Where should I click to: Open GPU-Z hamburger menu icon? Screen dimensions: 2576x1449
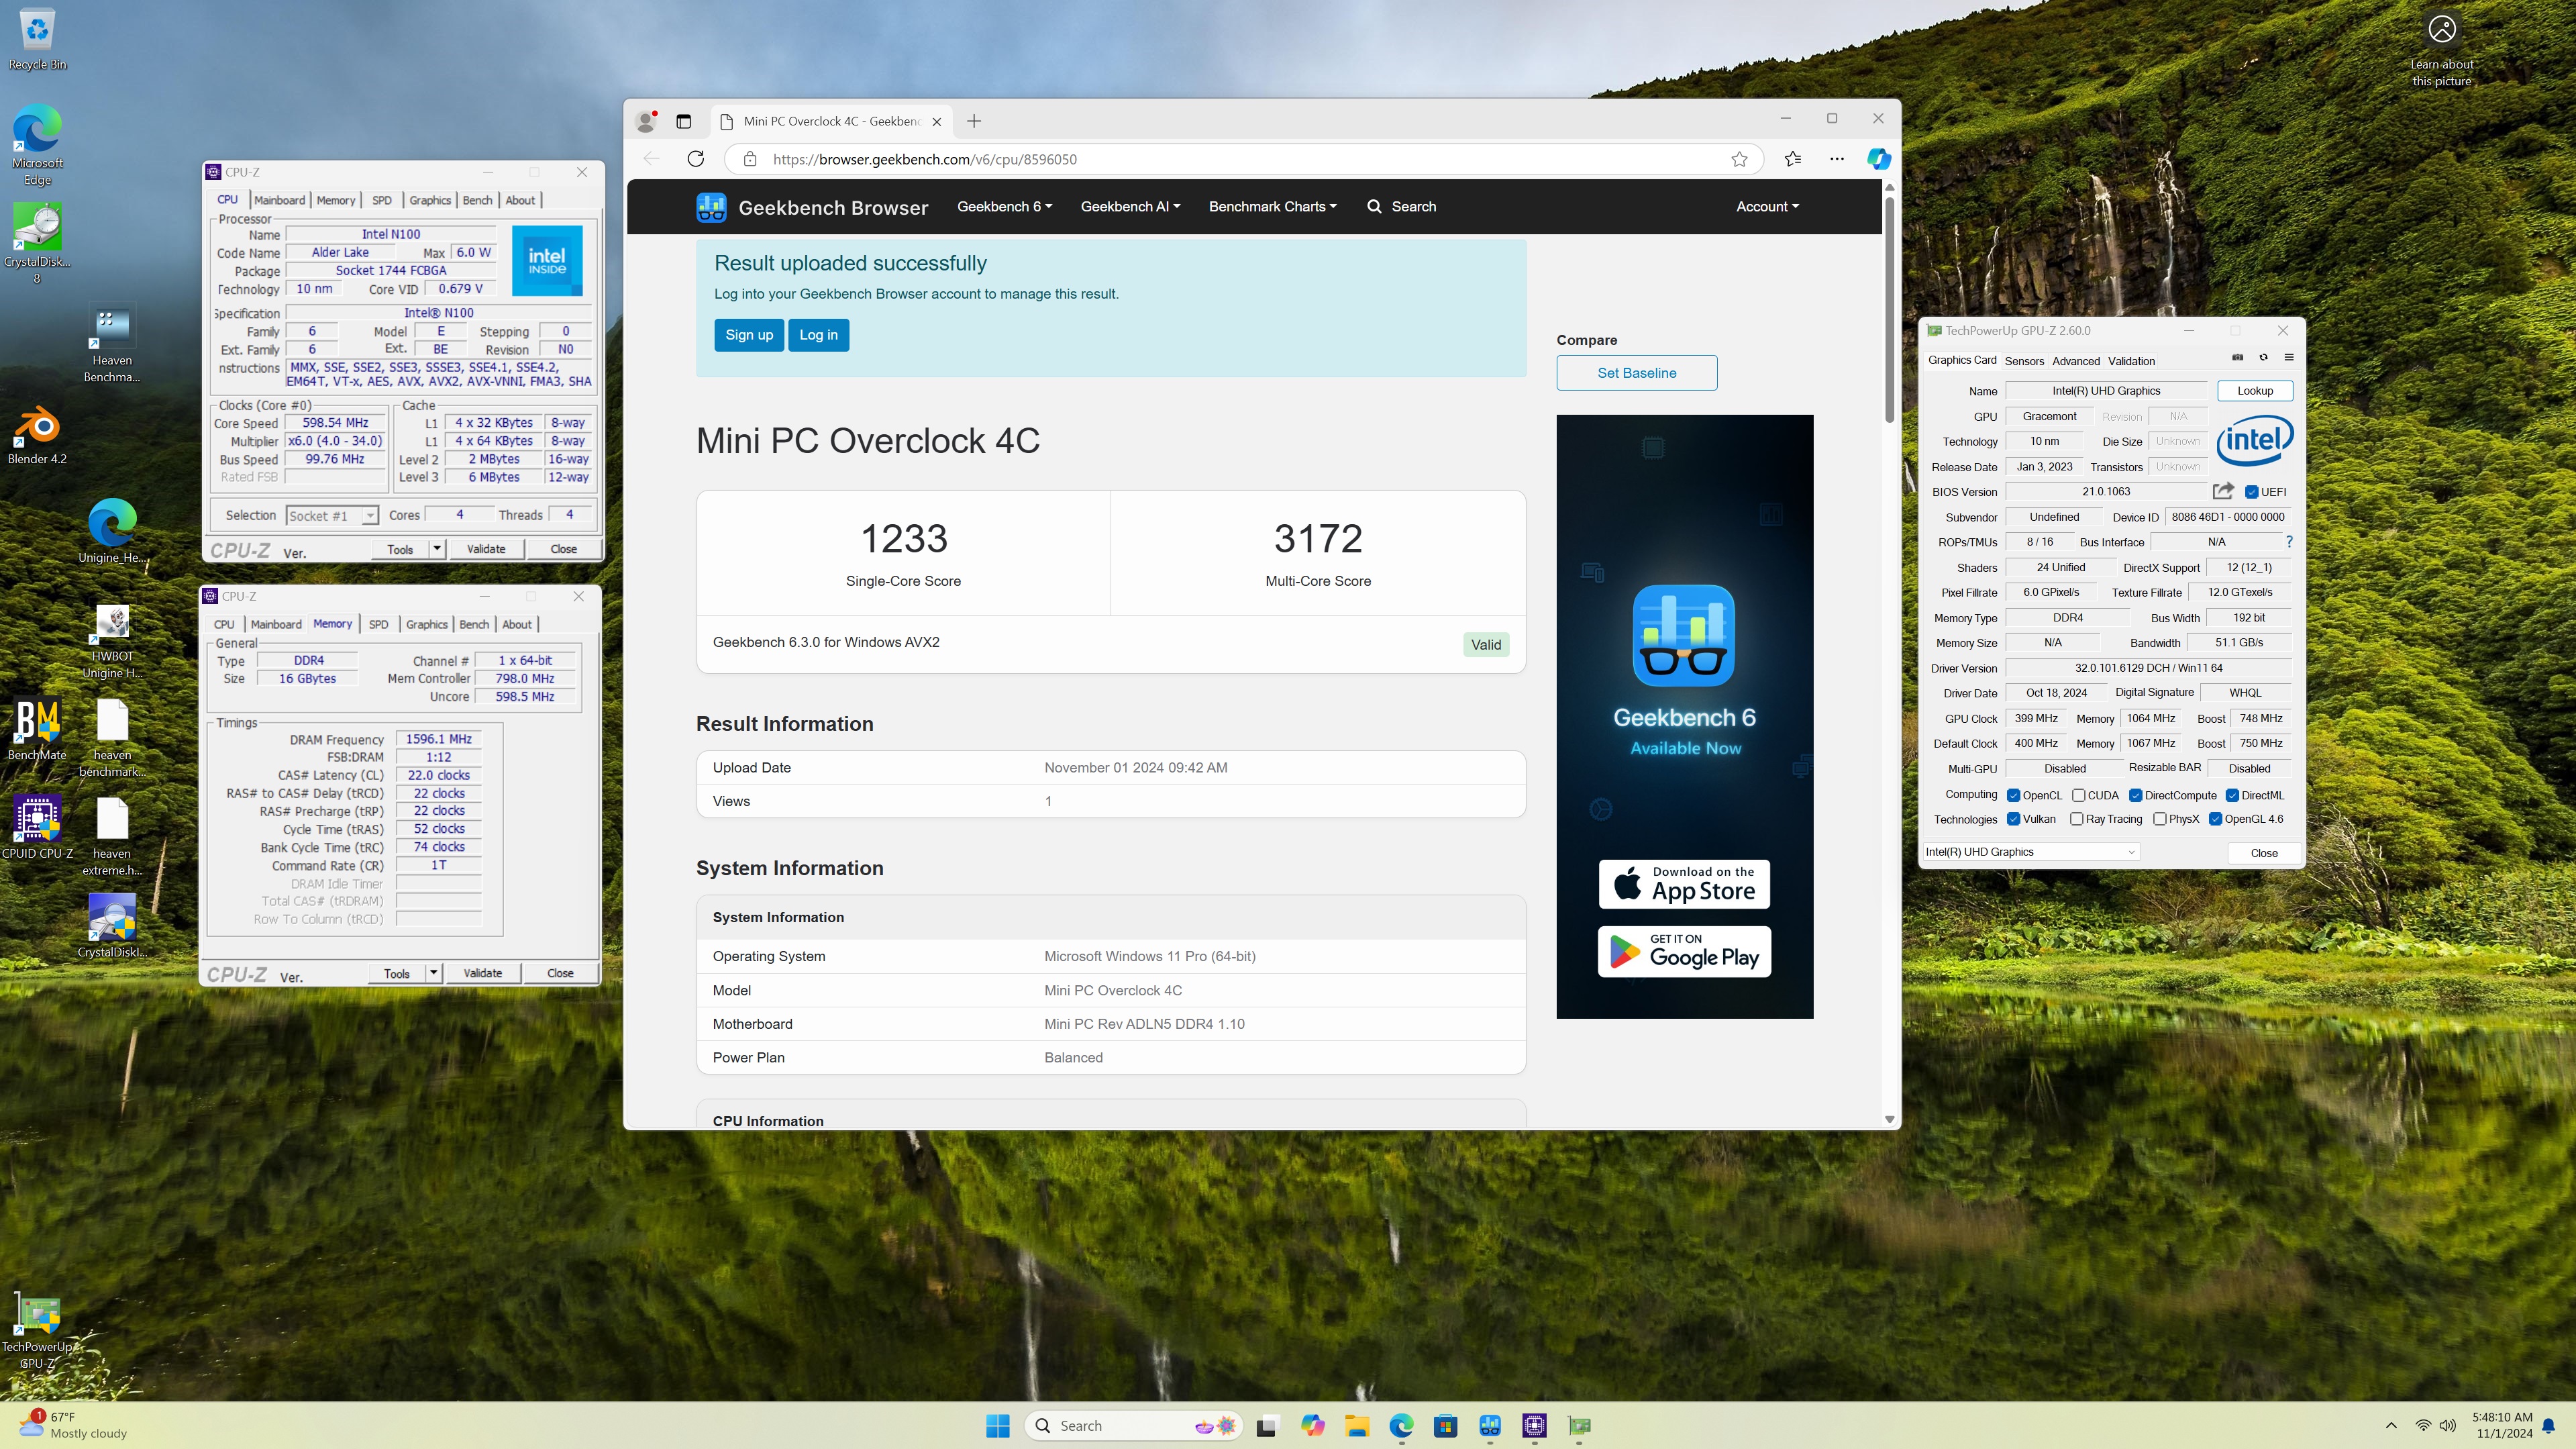tap(2288, 358)
